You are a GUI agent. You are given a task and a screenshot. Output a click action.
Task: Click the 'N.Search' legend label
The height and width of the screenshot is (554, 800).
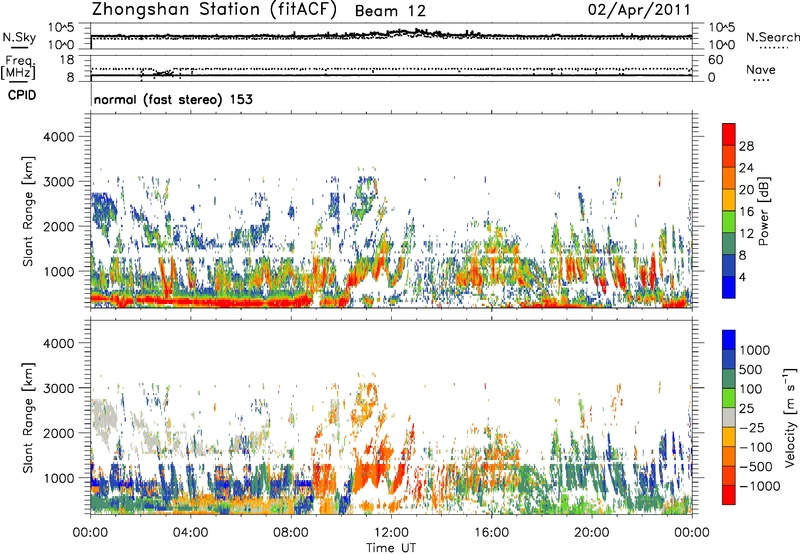(772, 37)
